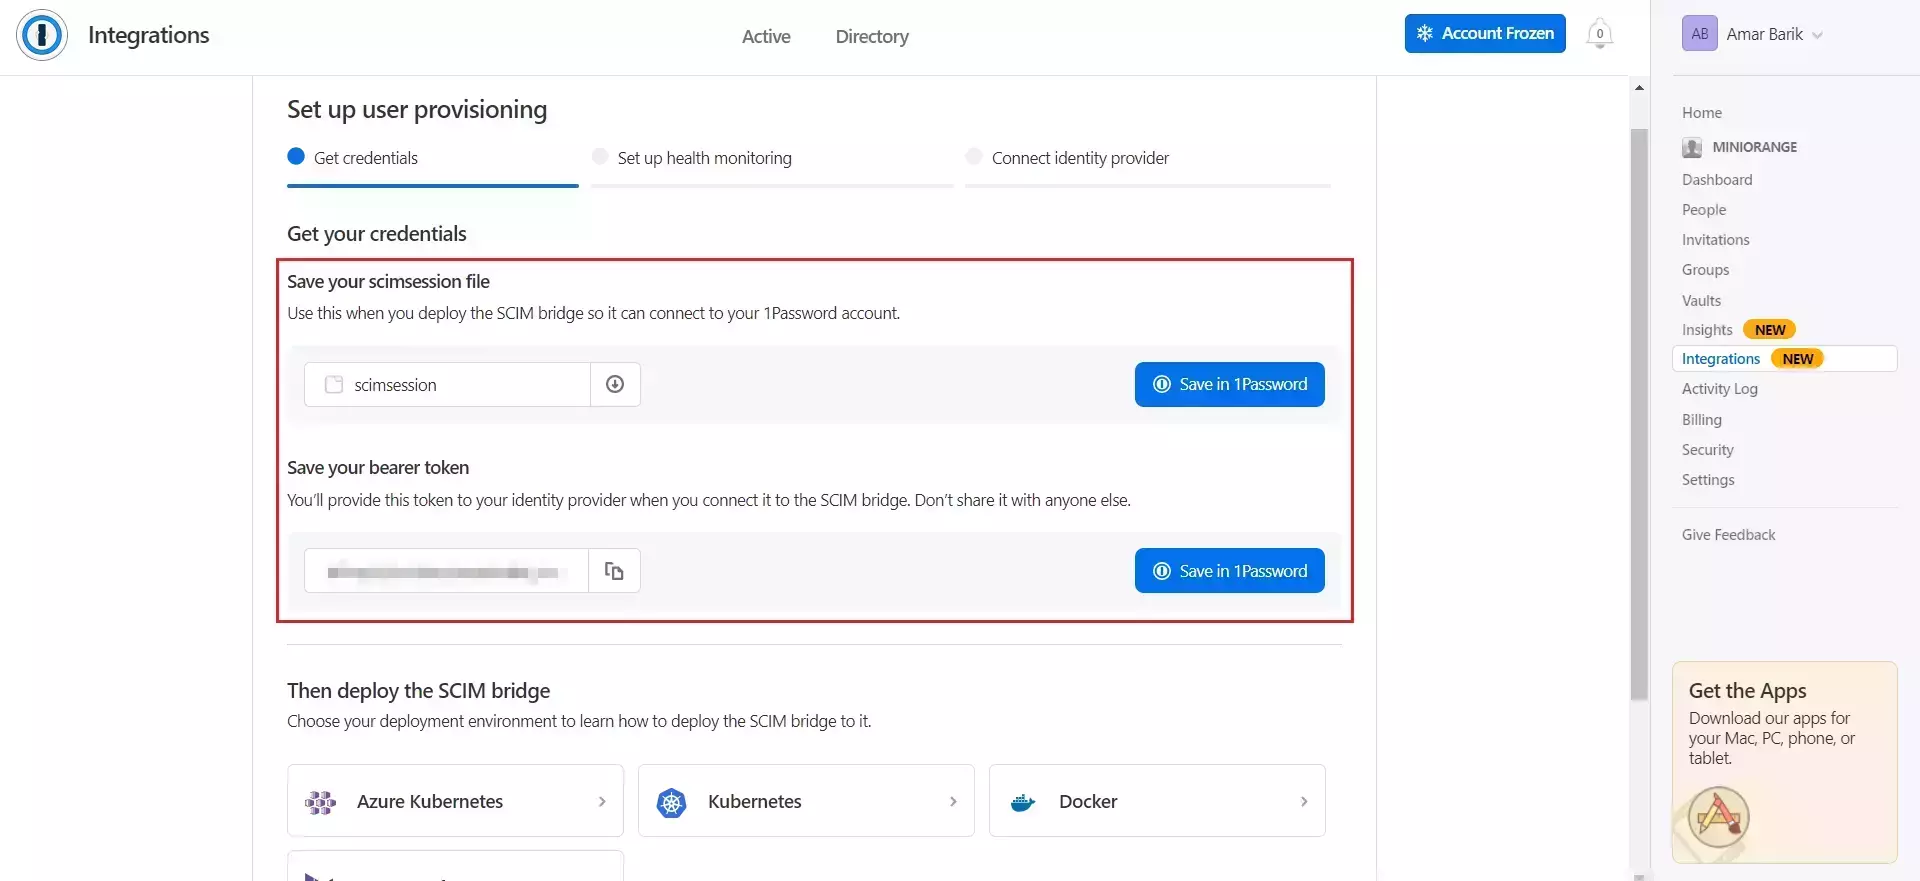Click the MINIORANGE team name
This screenshot has height=881, width=1920.
pos(1754,147)
